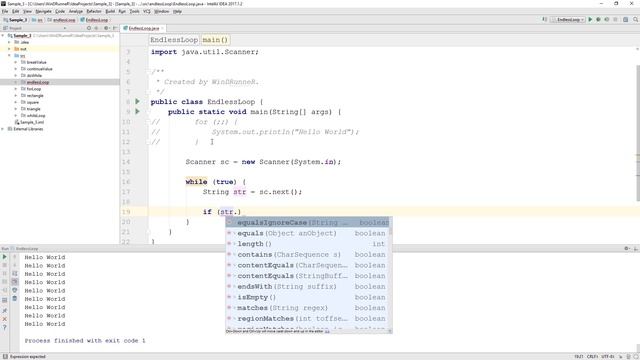640x360 pixels.
Task: Stop the process in the Run panel
Action: (x=5, y=265)
